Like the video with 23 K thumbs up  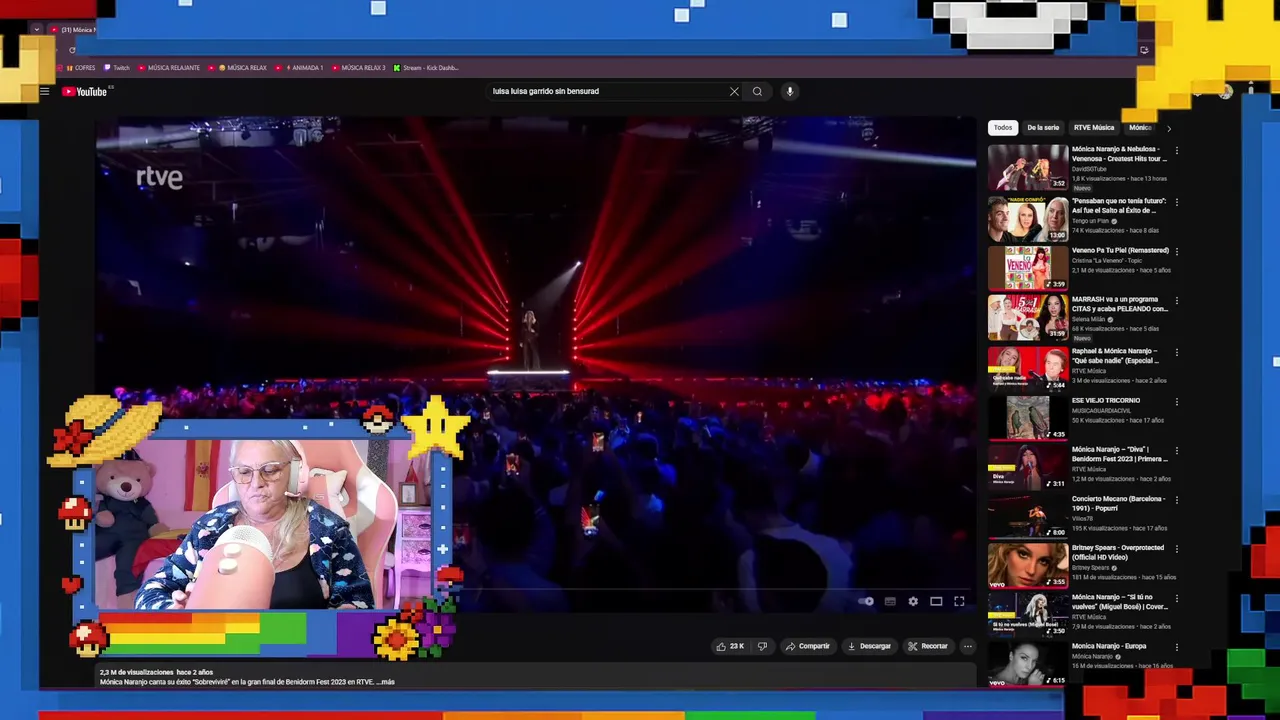coord(730,646)
